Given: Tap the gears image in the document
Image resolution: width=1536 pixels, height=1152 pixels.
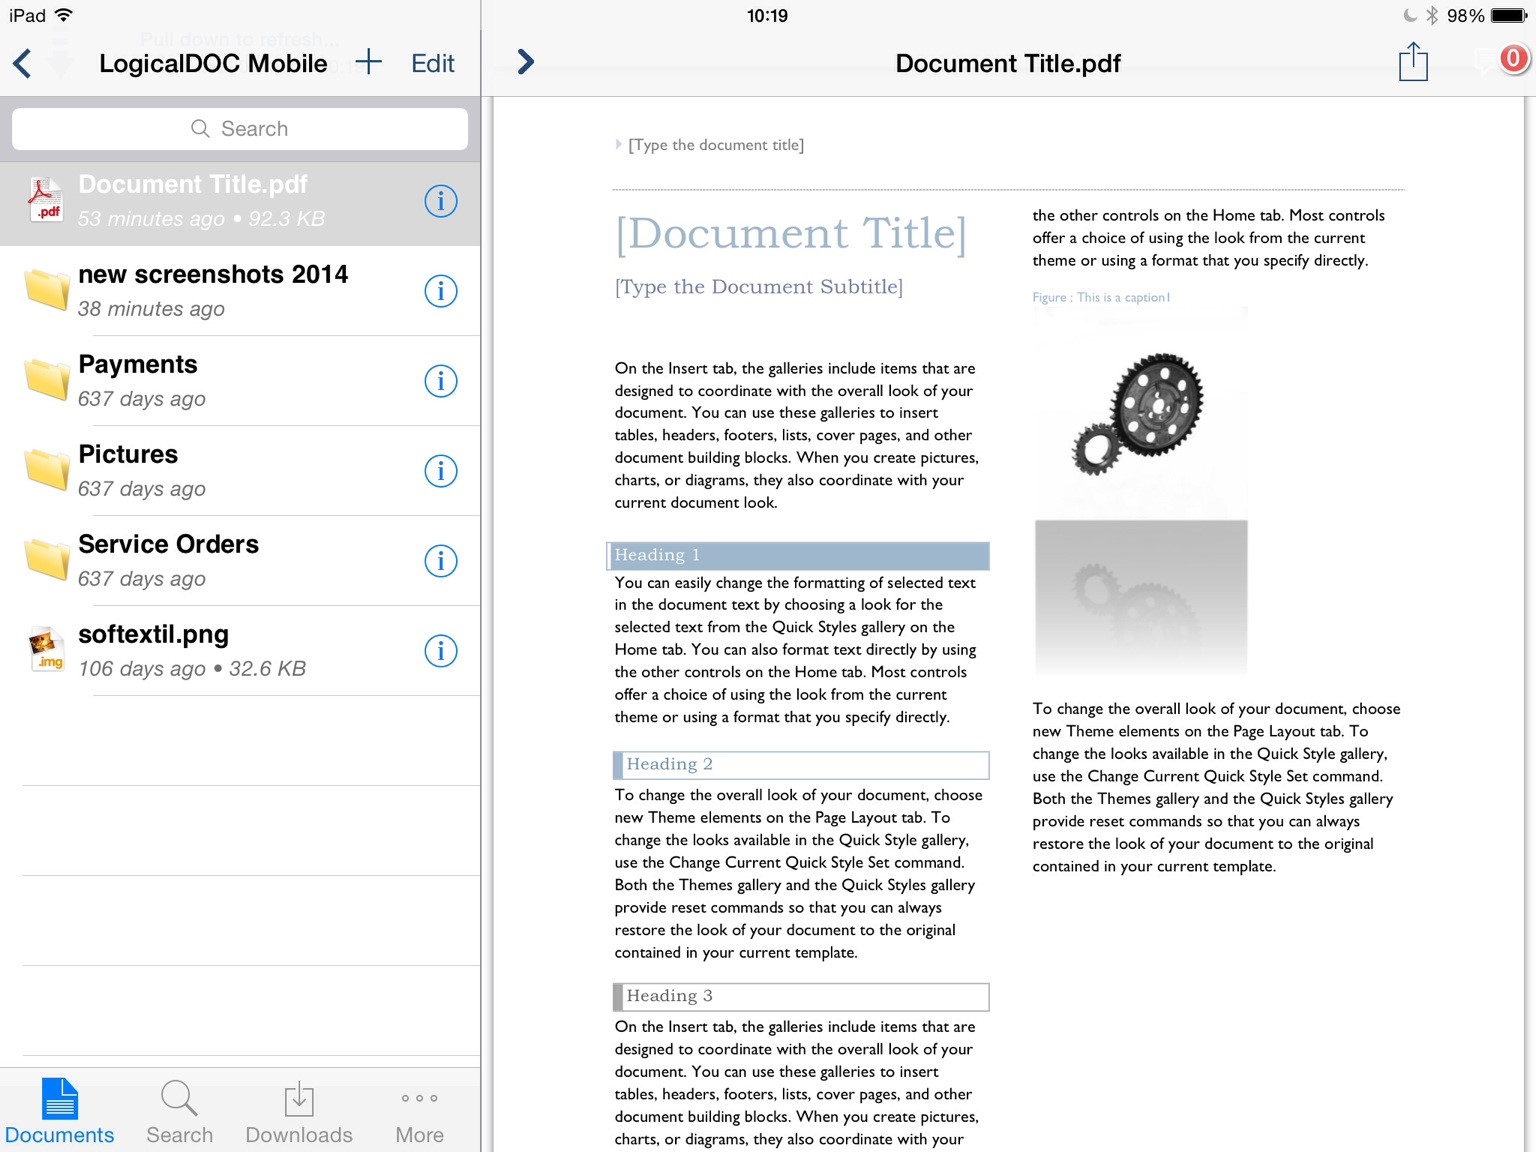Looking at the screenshot, I should tap(1140, 412).
